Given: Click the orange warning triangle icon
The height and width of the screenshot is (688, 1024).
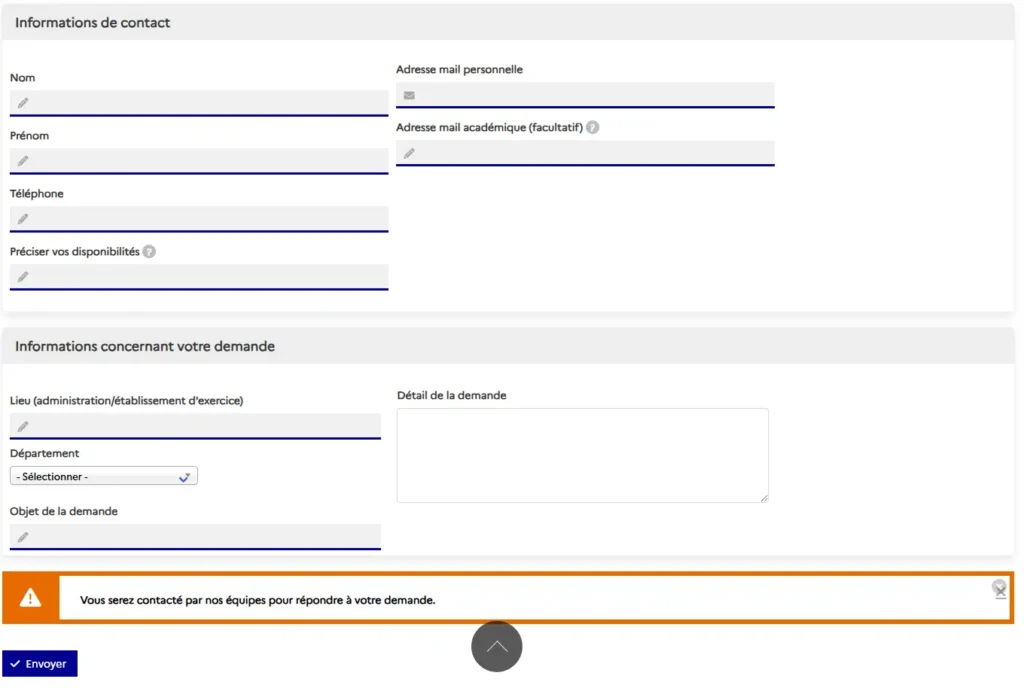Looking at the screenshot, I should [x=31, y=598].
